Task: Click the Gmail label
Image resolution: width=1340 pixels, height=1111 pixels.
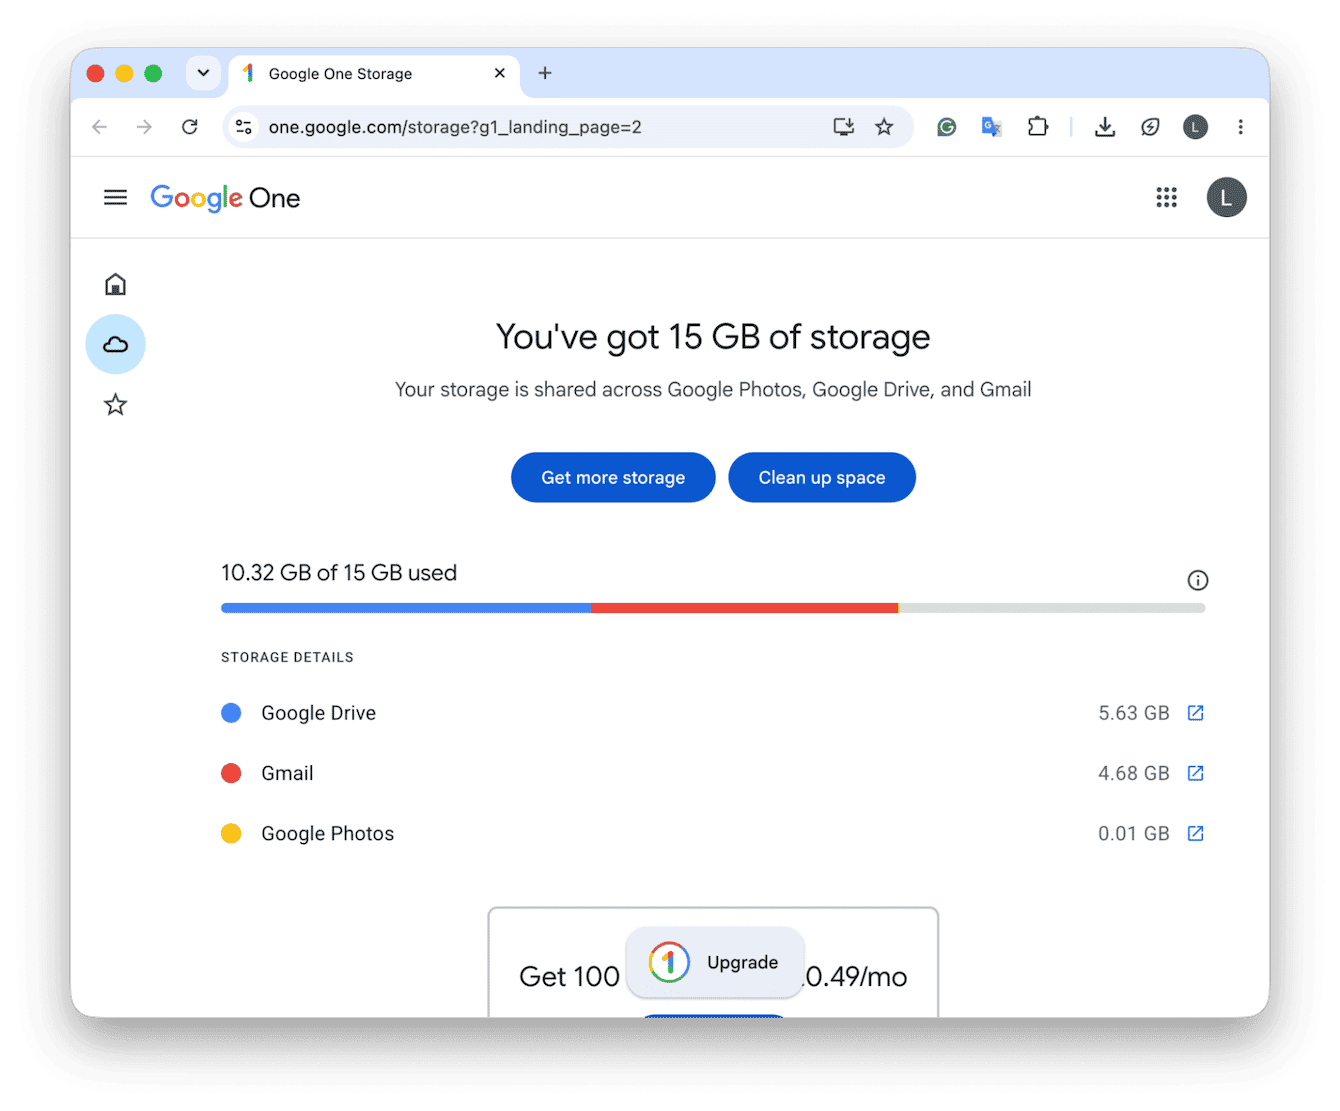Action: [x=287, y=773]
